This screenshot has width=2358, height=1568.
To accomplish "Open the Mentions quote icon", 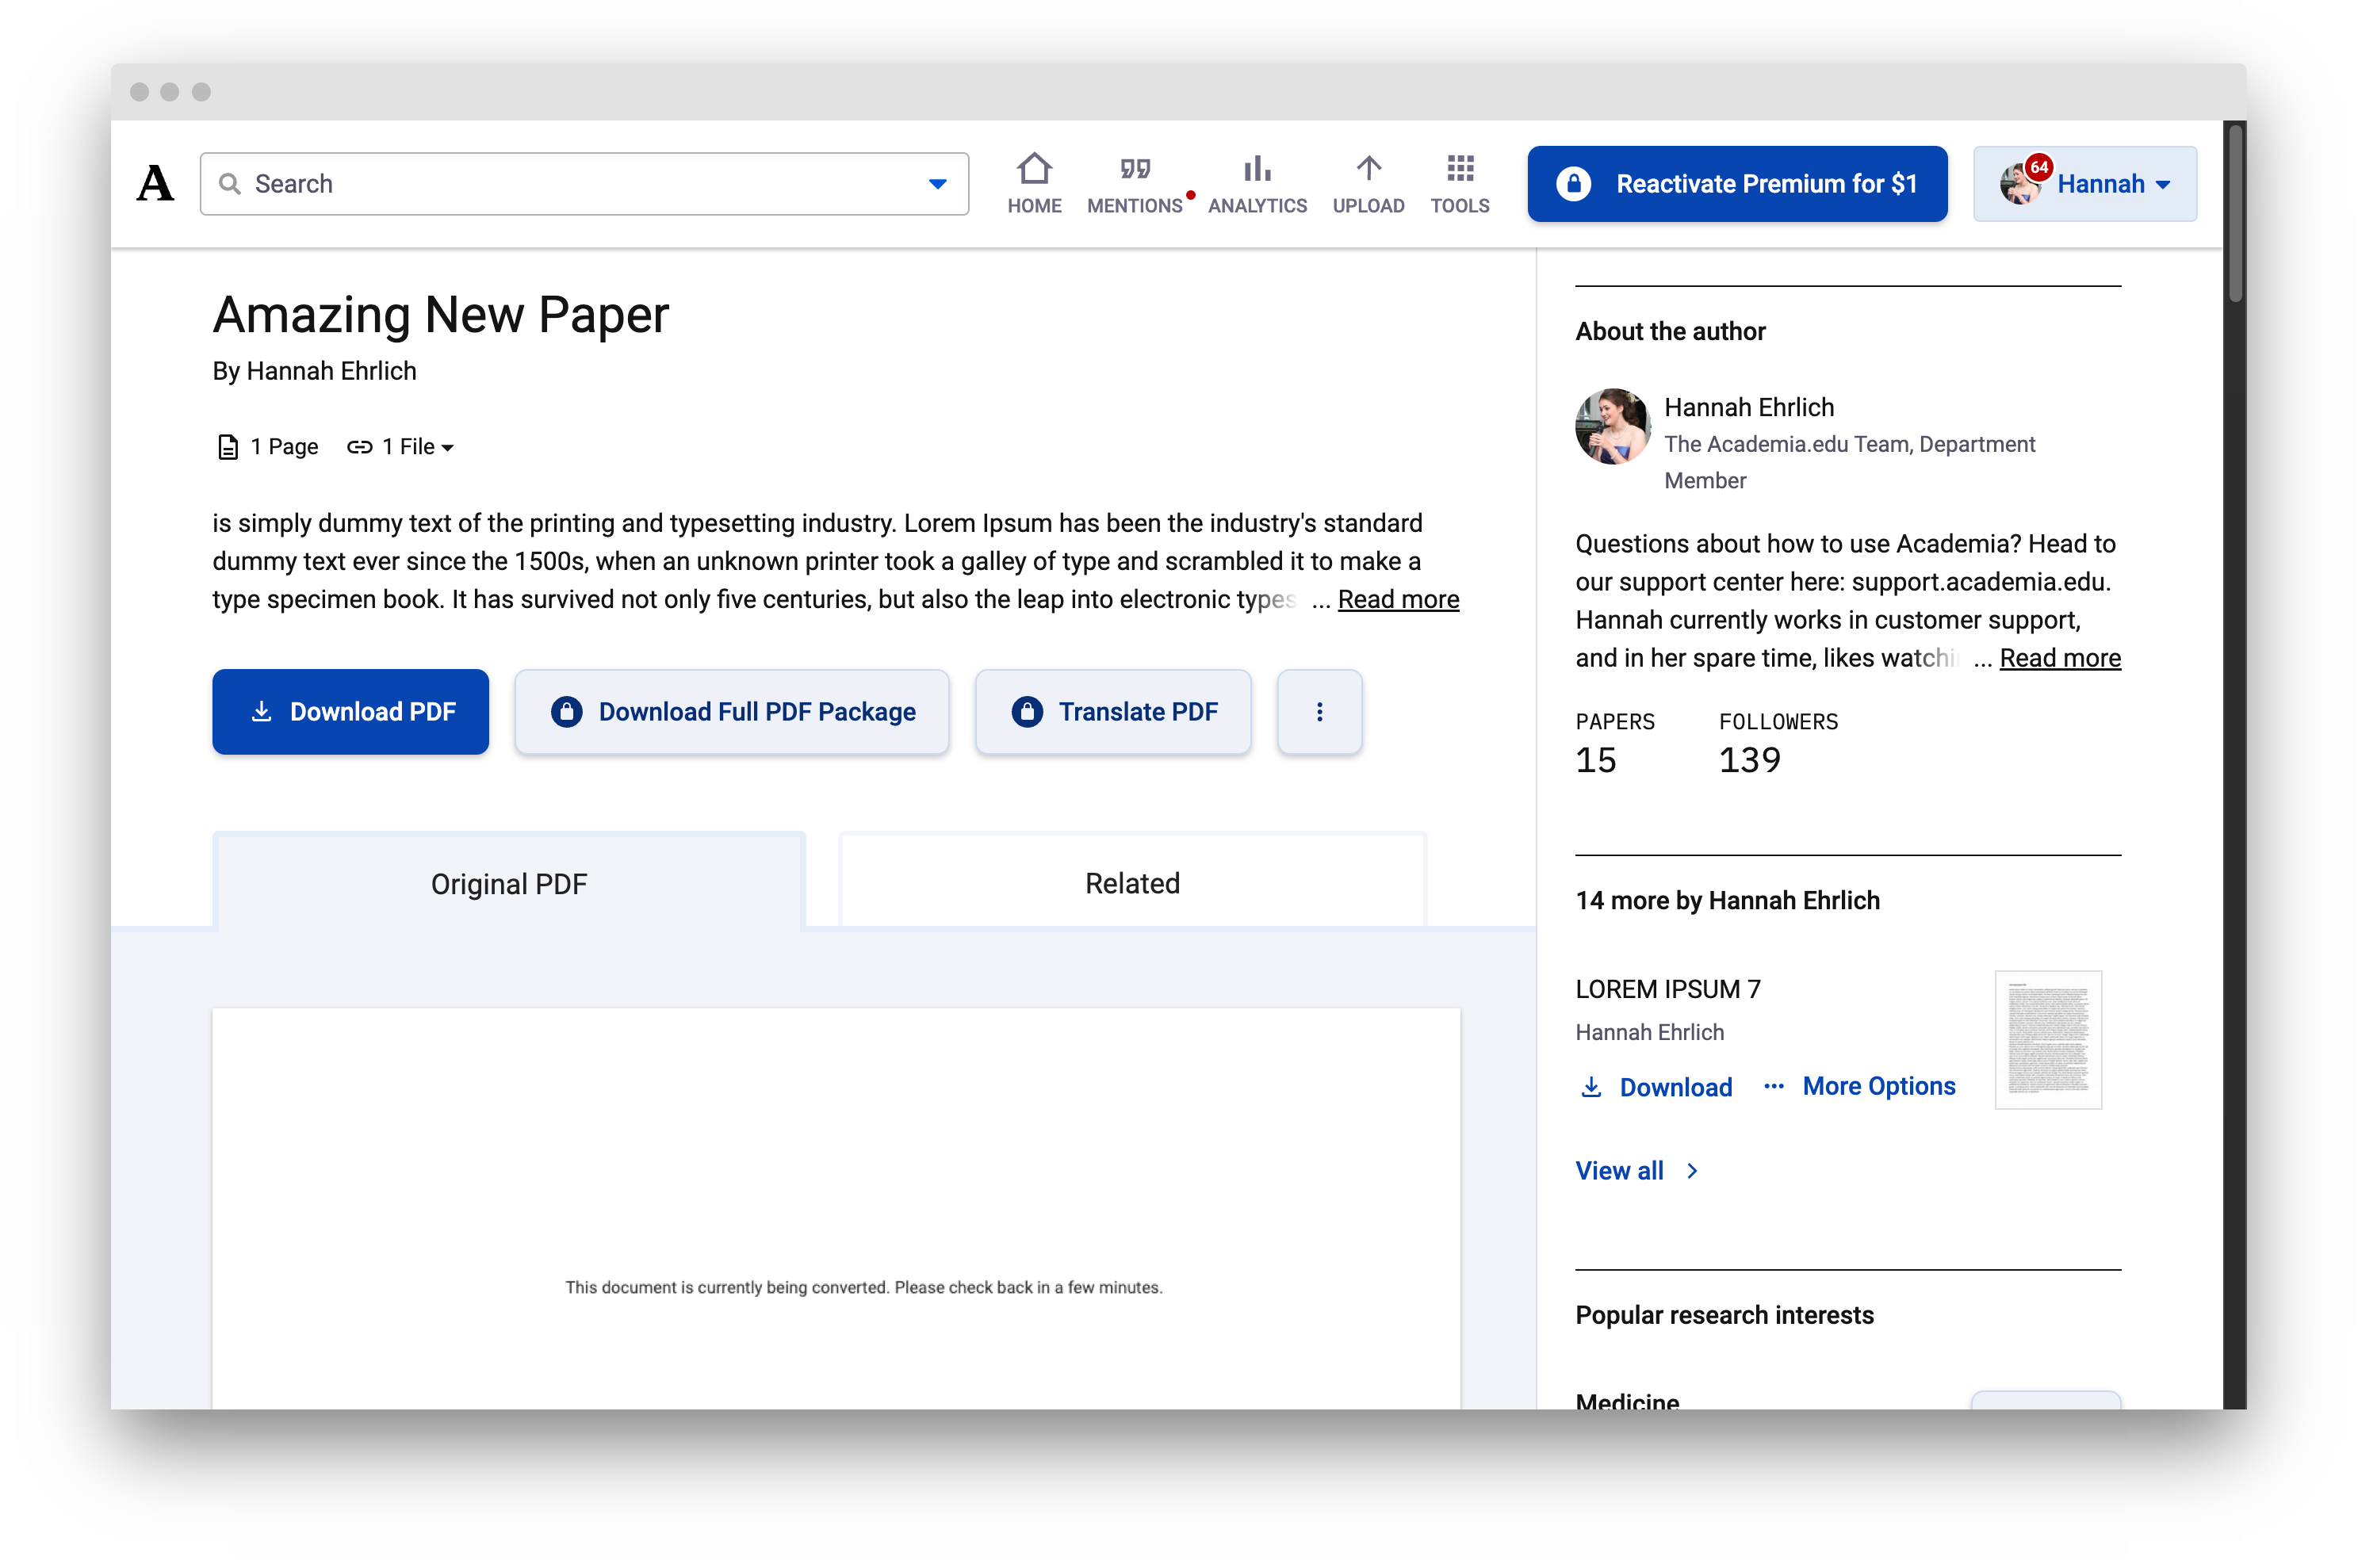I will 1135,168.
